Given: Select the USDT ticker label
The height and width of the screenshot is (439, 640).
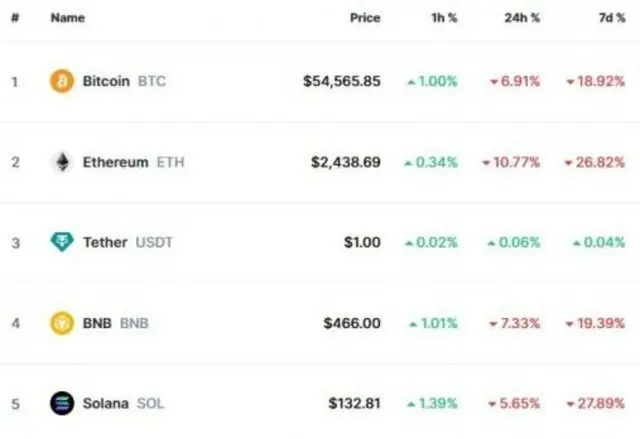Looking at the screenshot, I should click(x=154, y=242).
